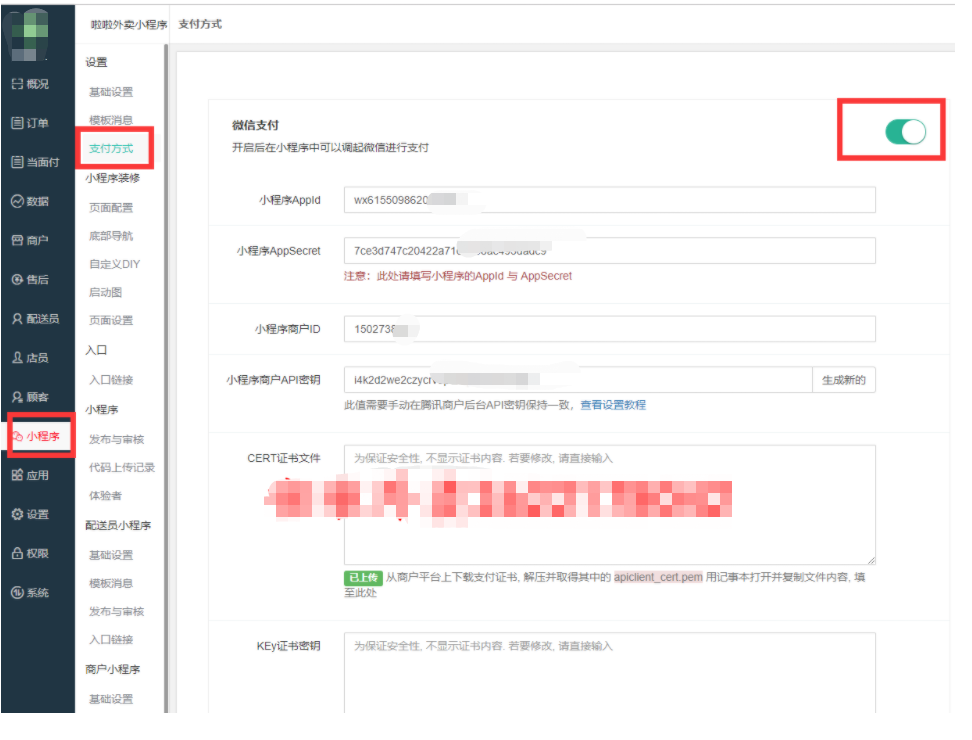
Task: Open the 顾客 customer icon
Action: click(17, 397)
